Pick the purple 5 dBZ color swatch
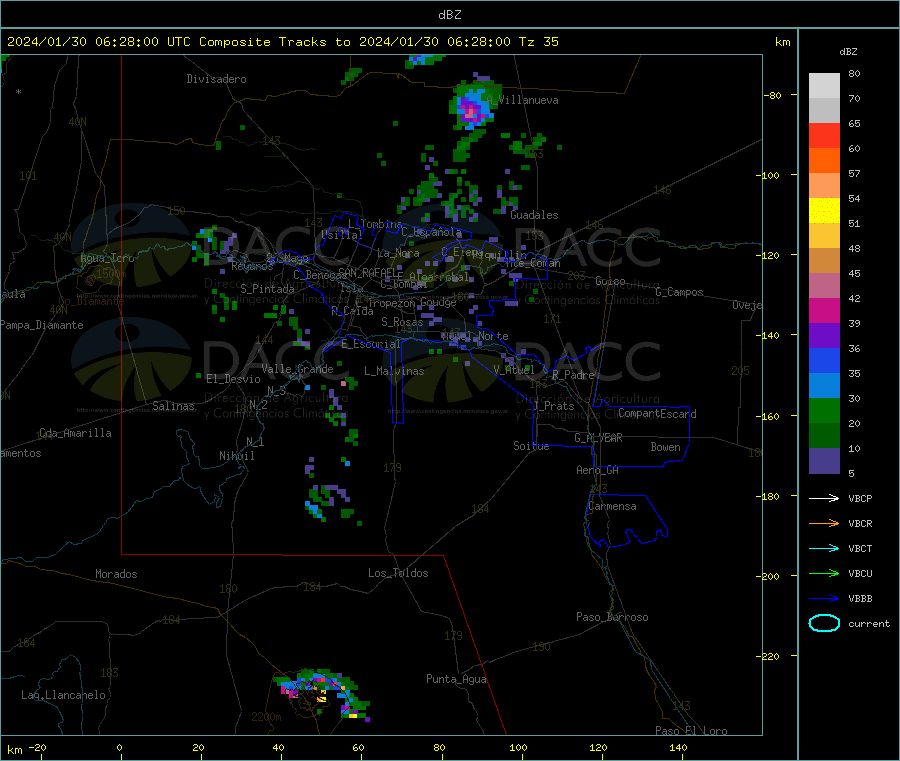 [824, 461]
